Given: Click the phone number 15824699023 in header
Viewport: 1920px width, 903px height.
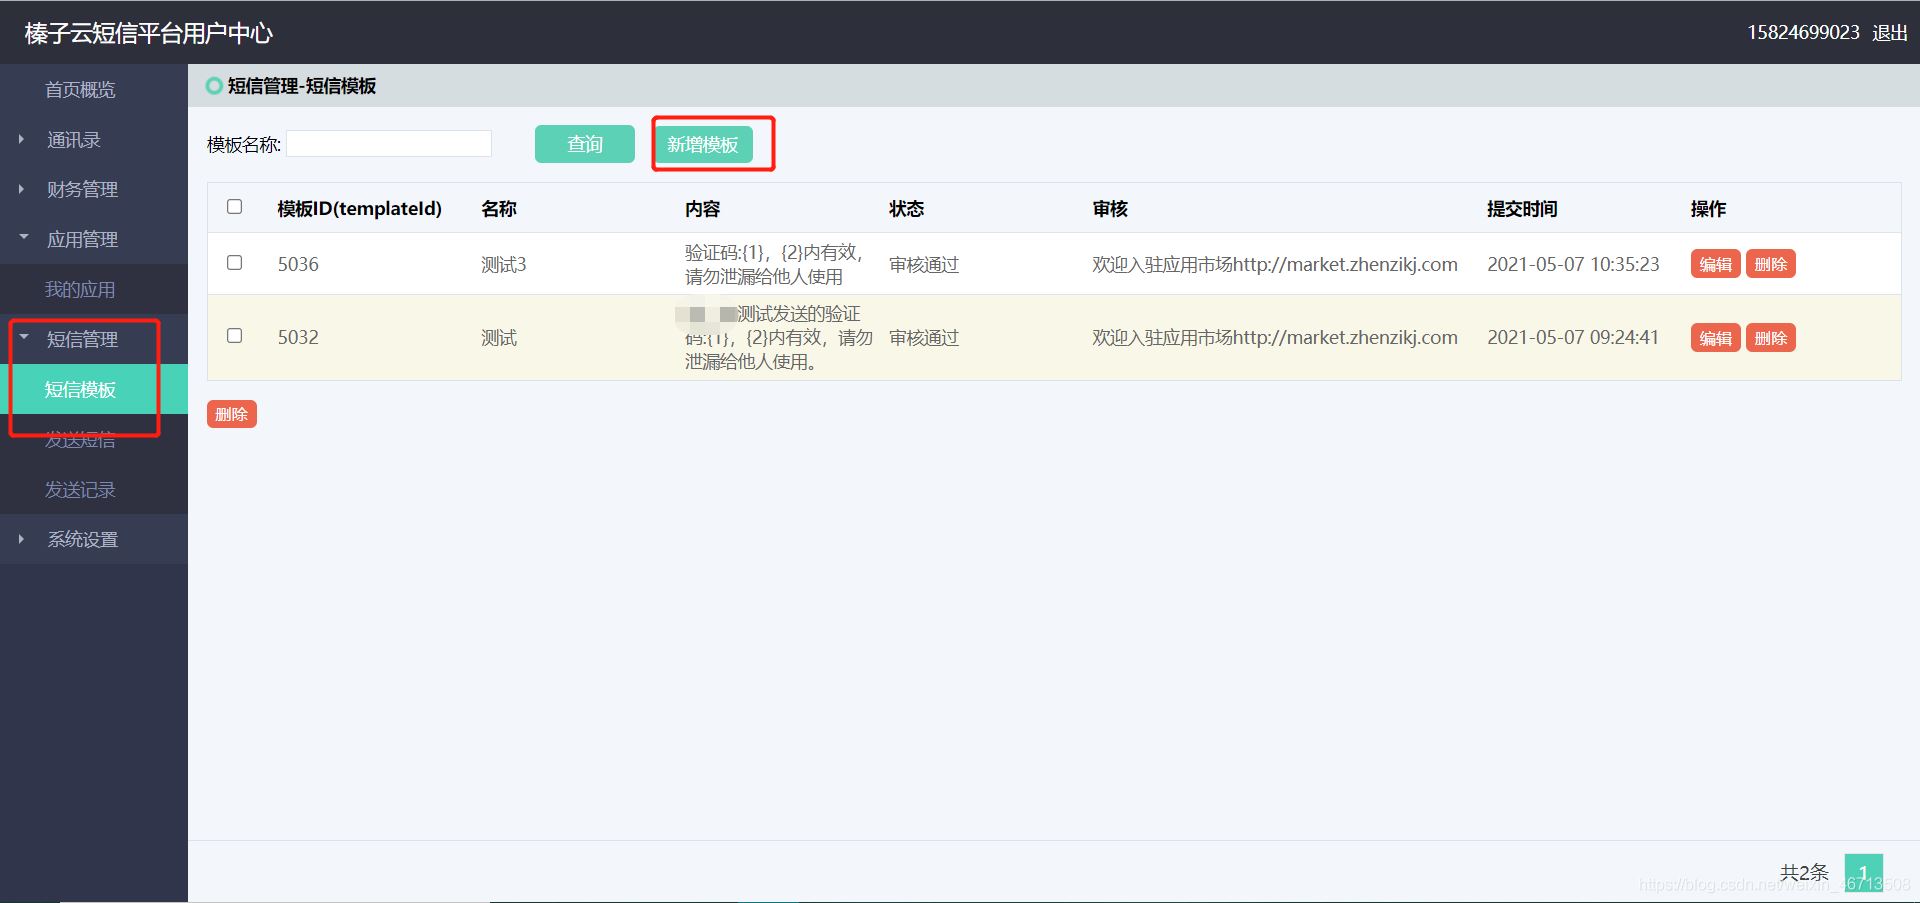Looking at the screenshot, I should [x=1803, y=32].
